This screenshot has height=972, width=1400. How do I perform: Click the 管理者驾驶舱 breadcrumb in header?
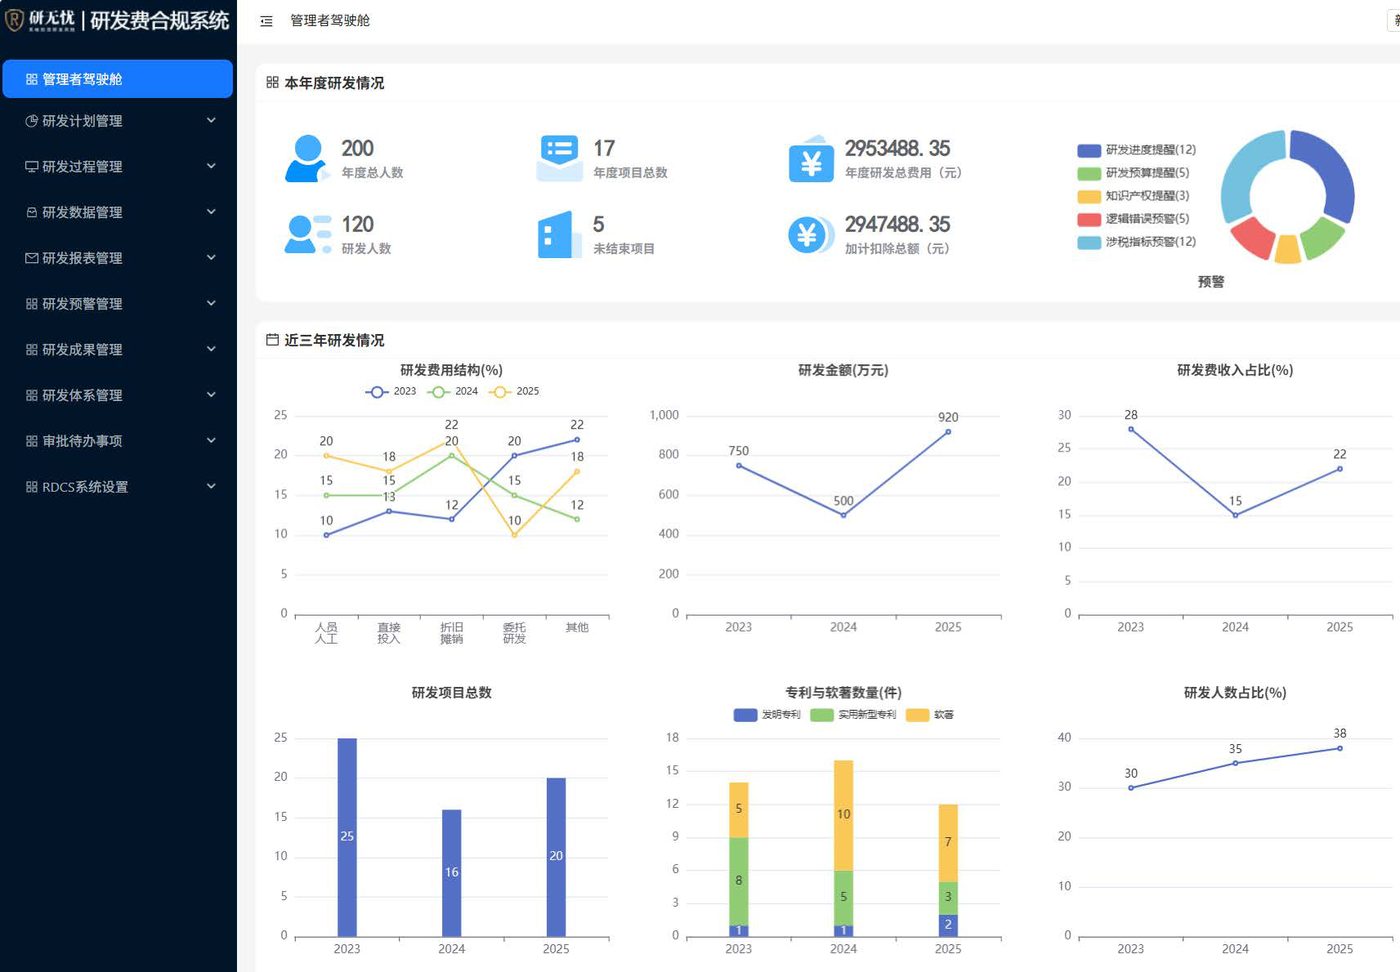(330, 21)
